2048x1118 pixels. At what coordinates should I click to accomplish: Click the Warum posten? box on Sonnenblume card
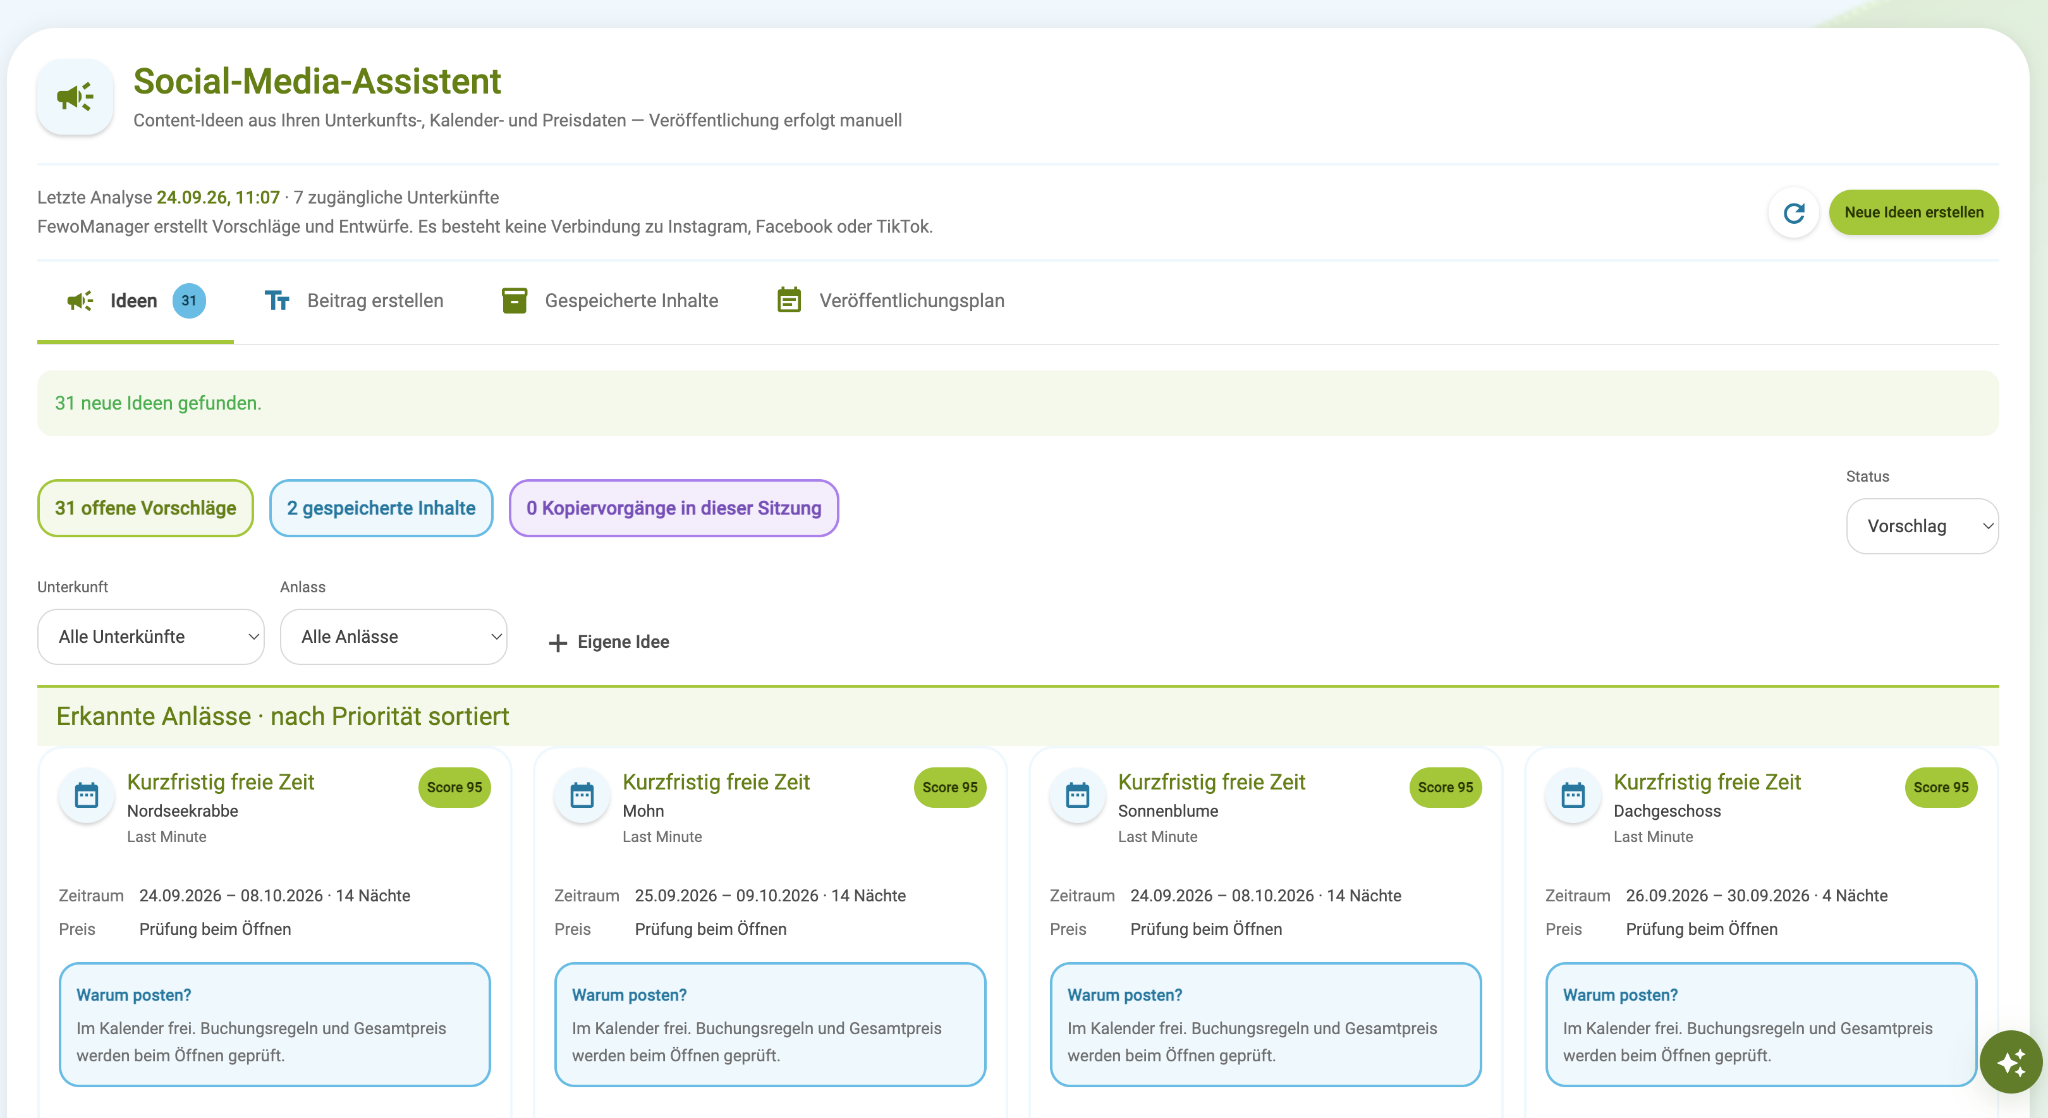pos(1266,1025)
